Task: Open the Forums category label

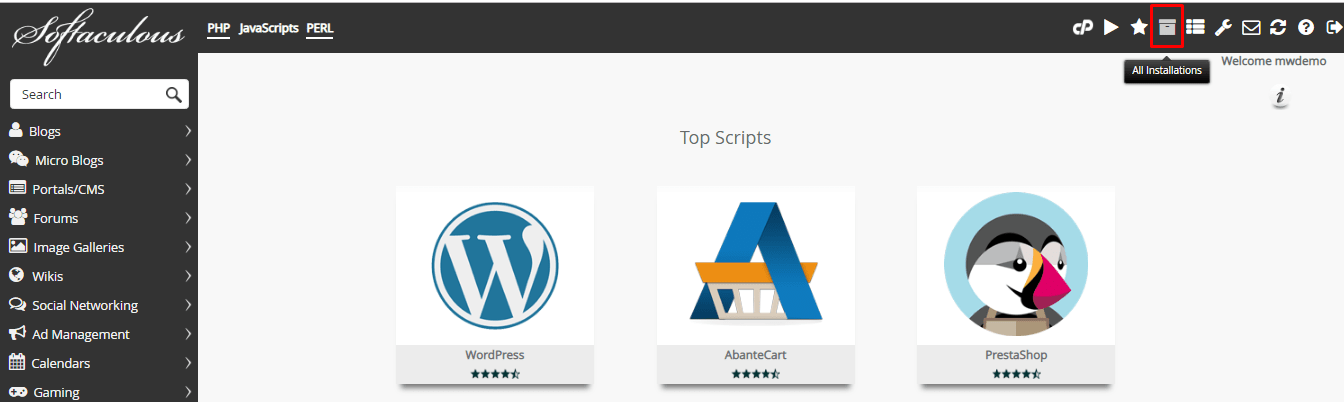Action: click(x=55, y=218)
